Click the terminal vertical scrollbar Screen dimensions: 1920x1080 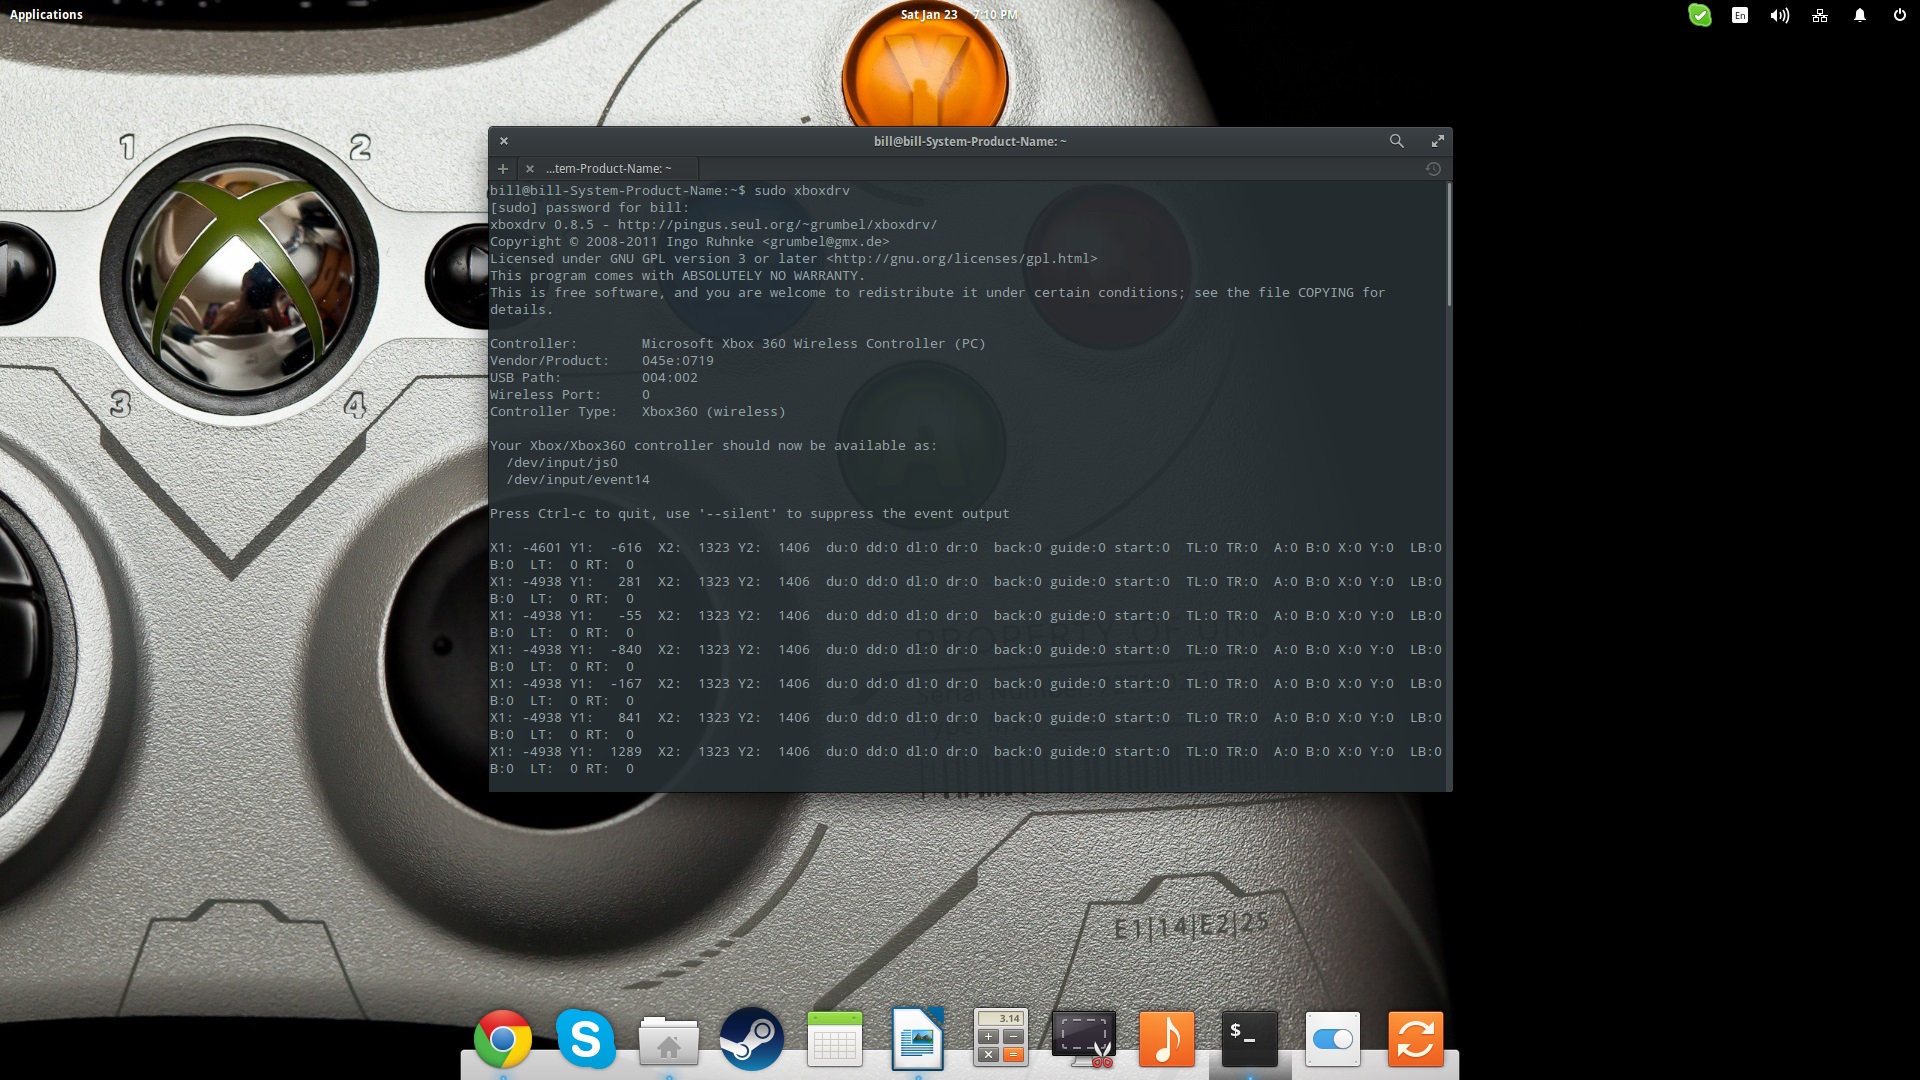coord(1448,245)
